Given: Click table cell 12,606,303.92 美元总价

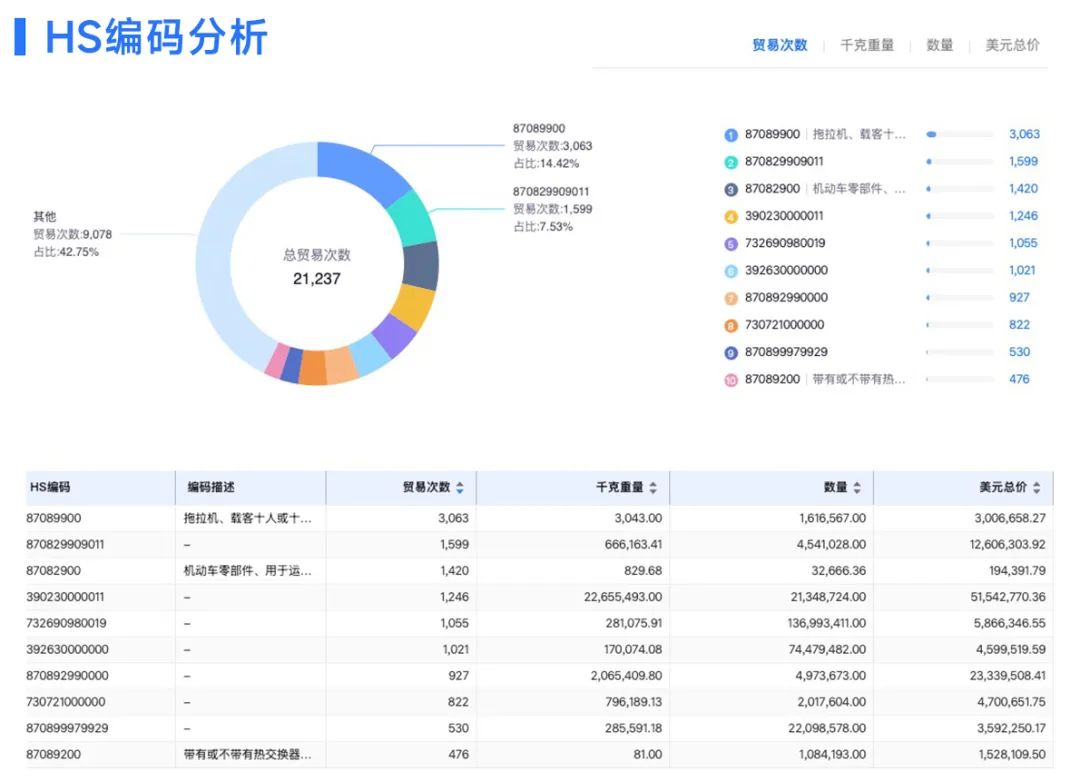Looking at the screenshot, I should coord(1008,544).
